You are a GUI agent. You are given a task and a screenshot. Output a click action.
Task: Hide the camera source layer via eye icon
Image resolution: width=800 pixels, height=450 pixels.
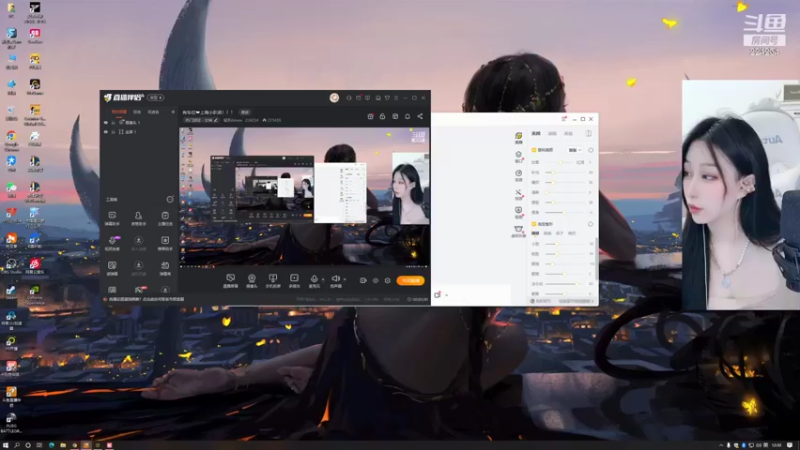pos(106,122)
